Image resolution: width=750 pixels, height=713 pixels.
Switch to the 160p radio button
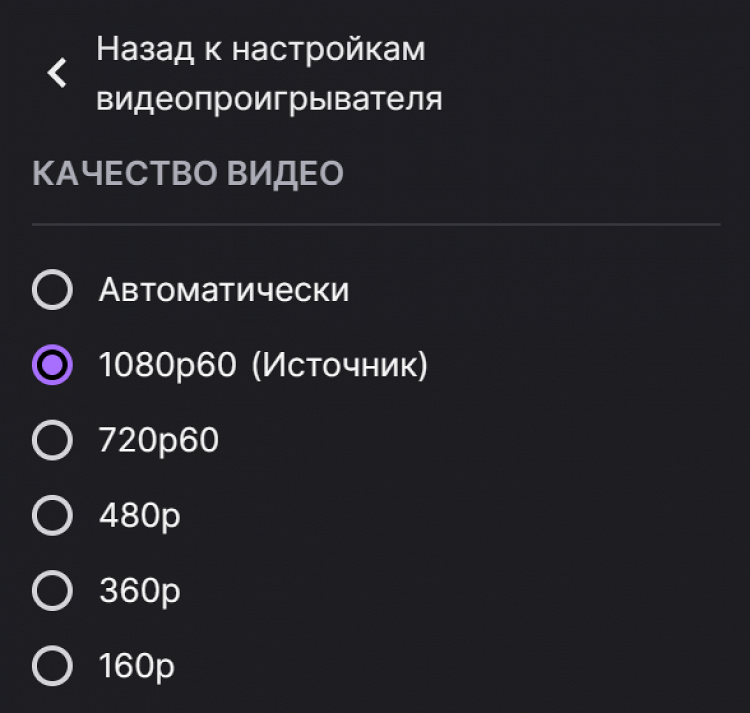click(52, 666)
